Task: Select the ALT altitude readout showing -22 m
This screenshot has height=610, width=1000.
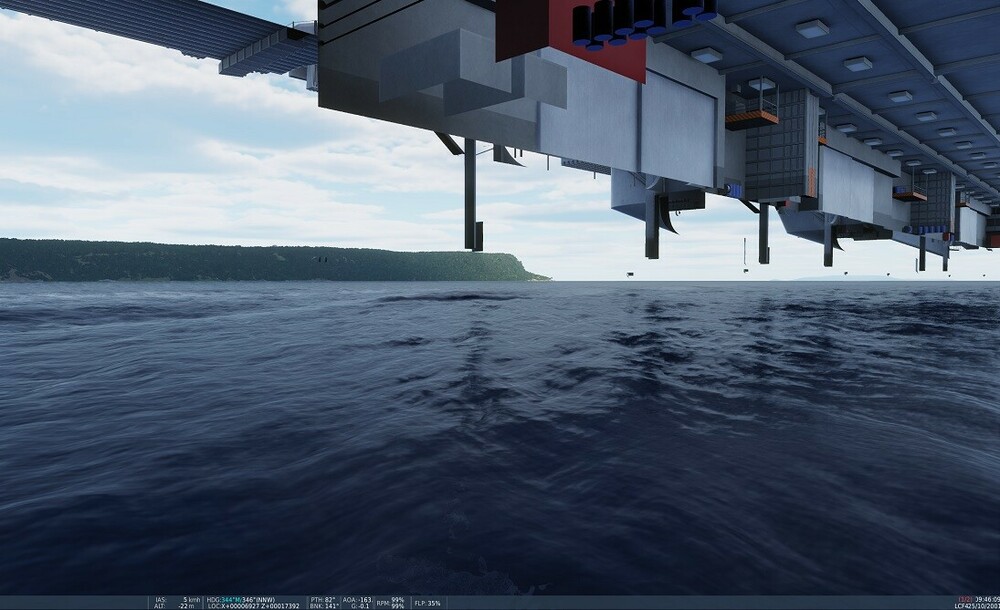Action: [185, 605]
